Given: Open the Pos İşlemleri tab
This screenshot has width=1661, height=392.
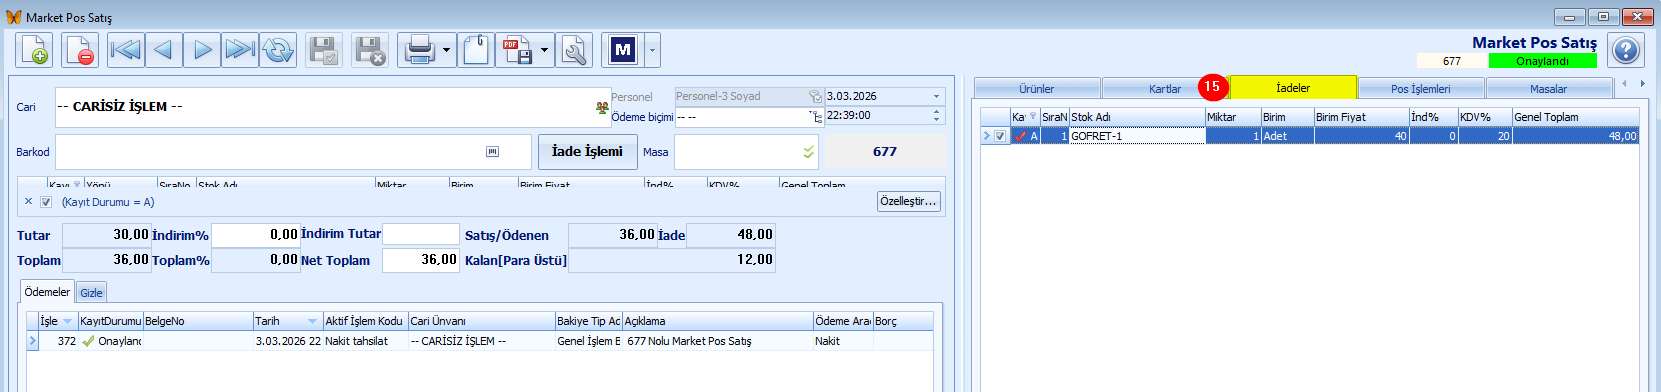Looking at the screenshot, I should tap(1421, 89).
